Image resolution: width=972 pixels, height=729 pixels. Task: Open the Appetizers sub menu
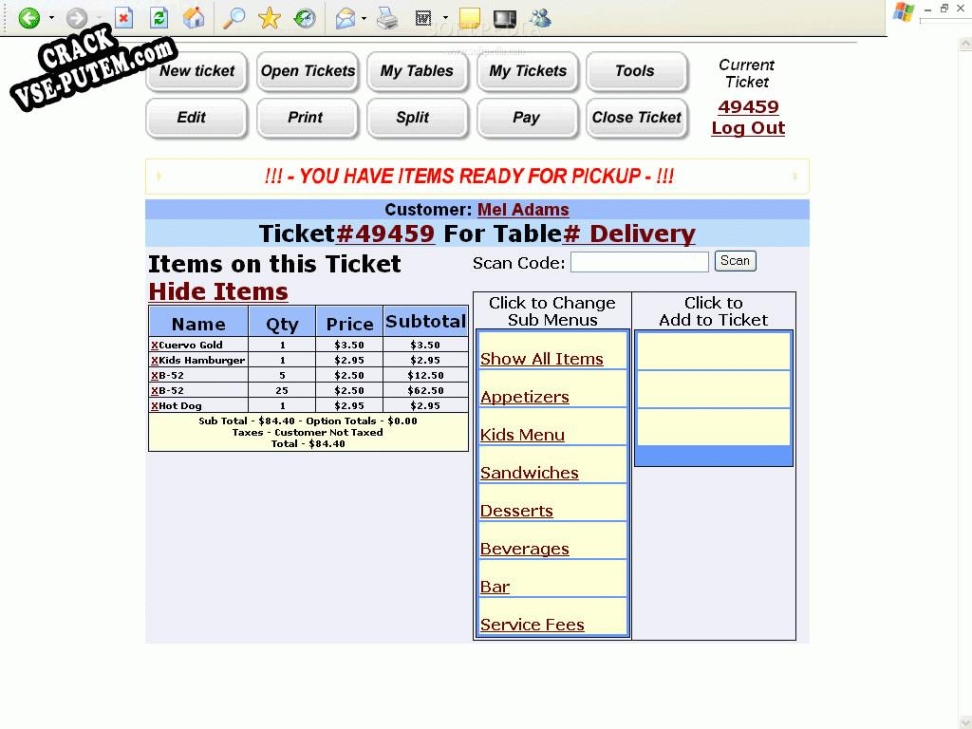[x=524, y=397]
